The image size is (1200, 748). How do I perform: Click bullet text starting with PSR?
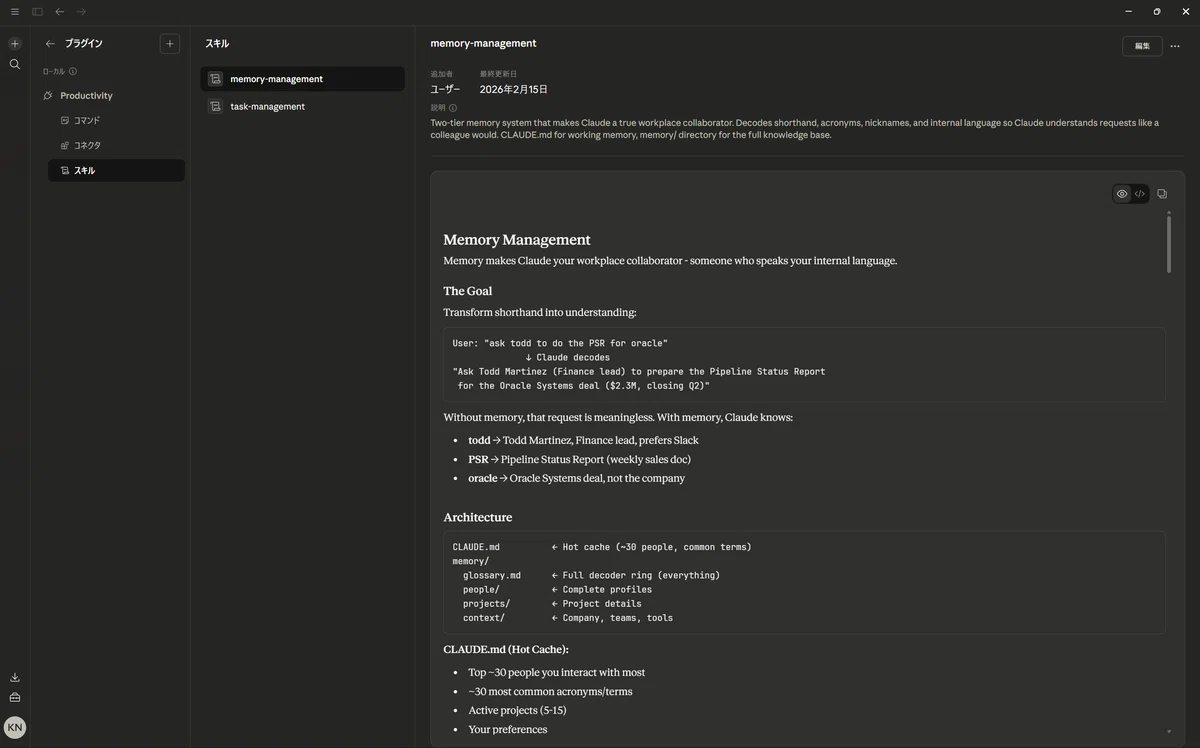pyautogui.click(x=579, y=460)
